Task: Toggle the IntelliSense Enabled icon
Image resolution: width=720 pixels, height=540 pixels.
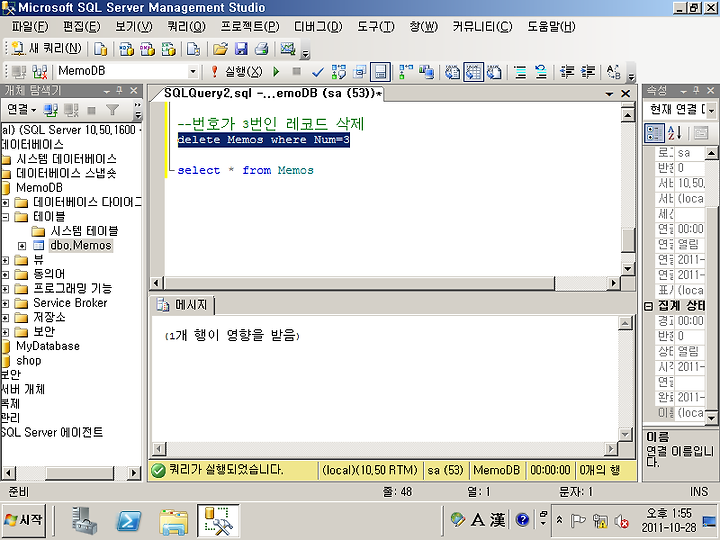Action: click(380, 72)
